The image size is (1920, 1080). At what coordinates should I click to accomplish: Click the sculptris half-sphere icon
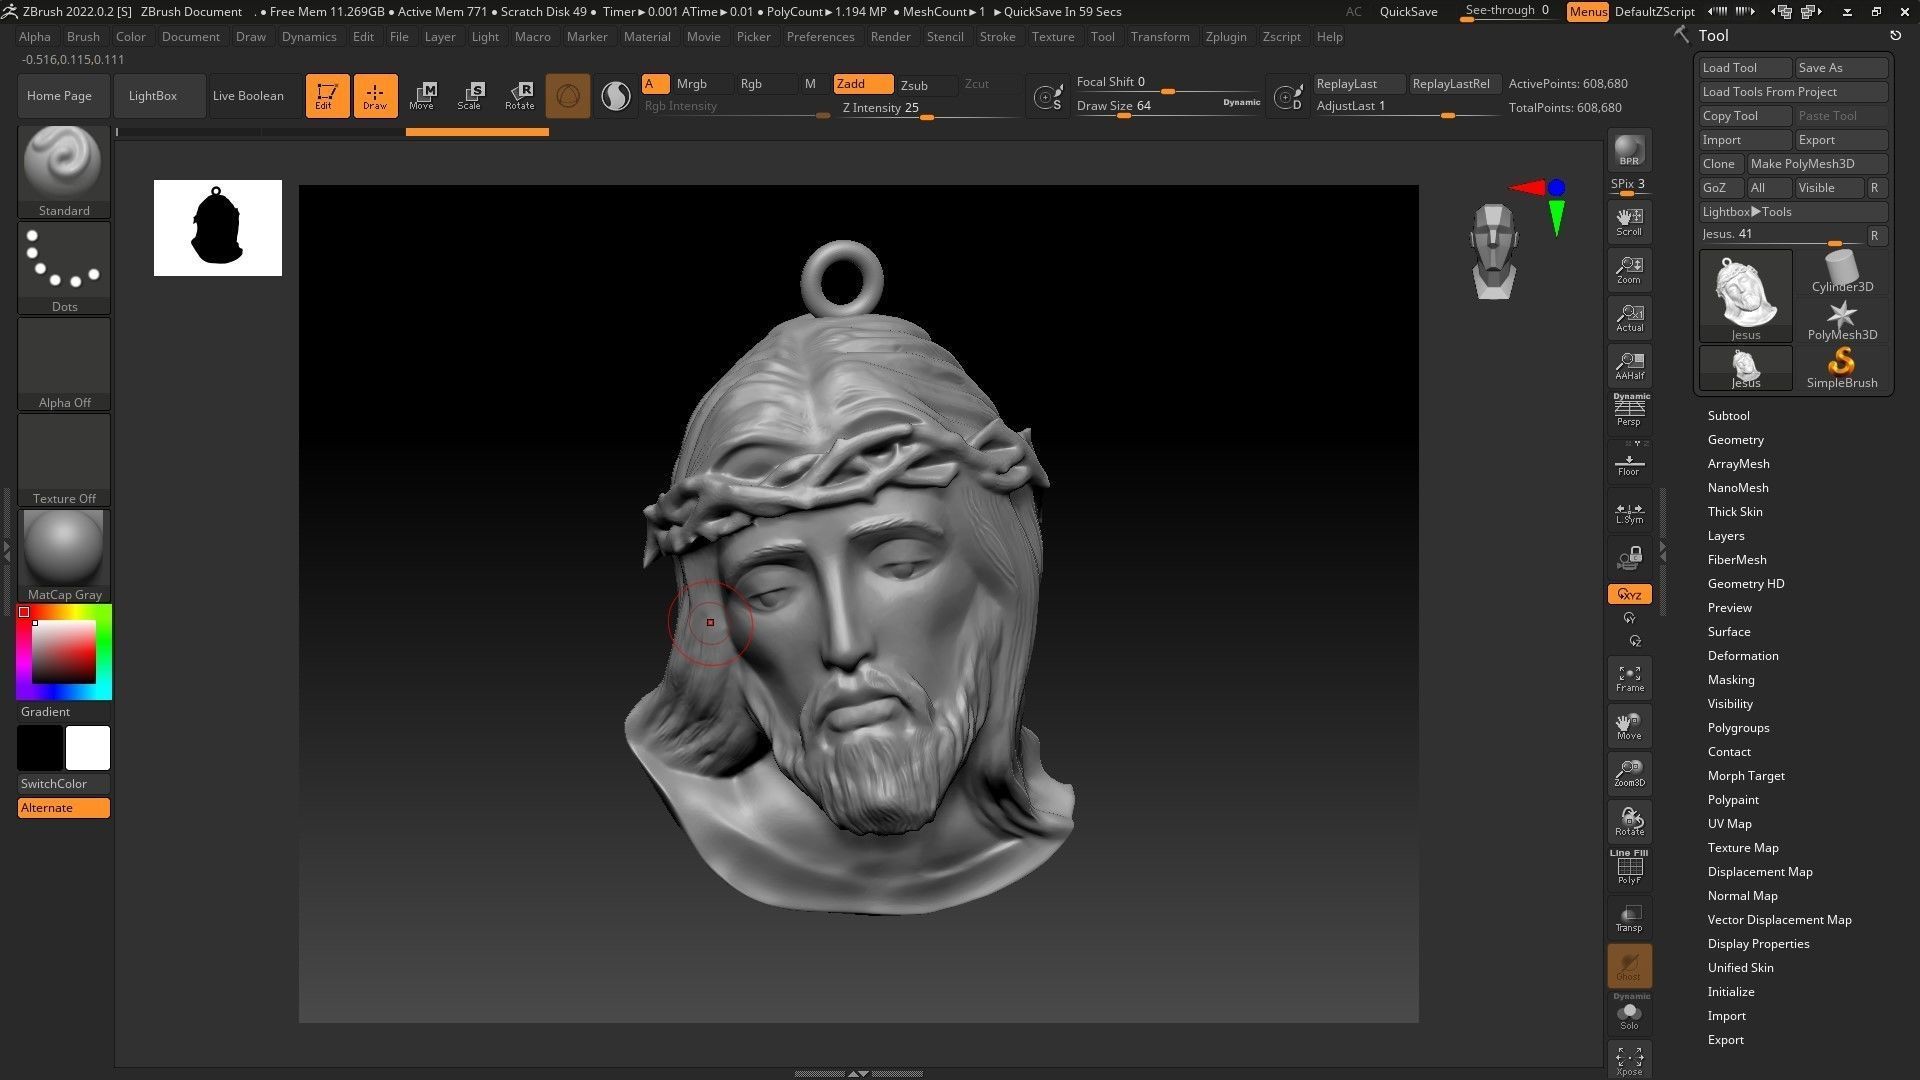(616, 95)
